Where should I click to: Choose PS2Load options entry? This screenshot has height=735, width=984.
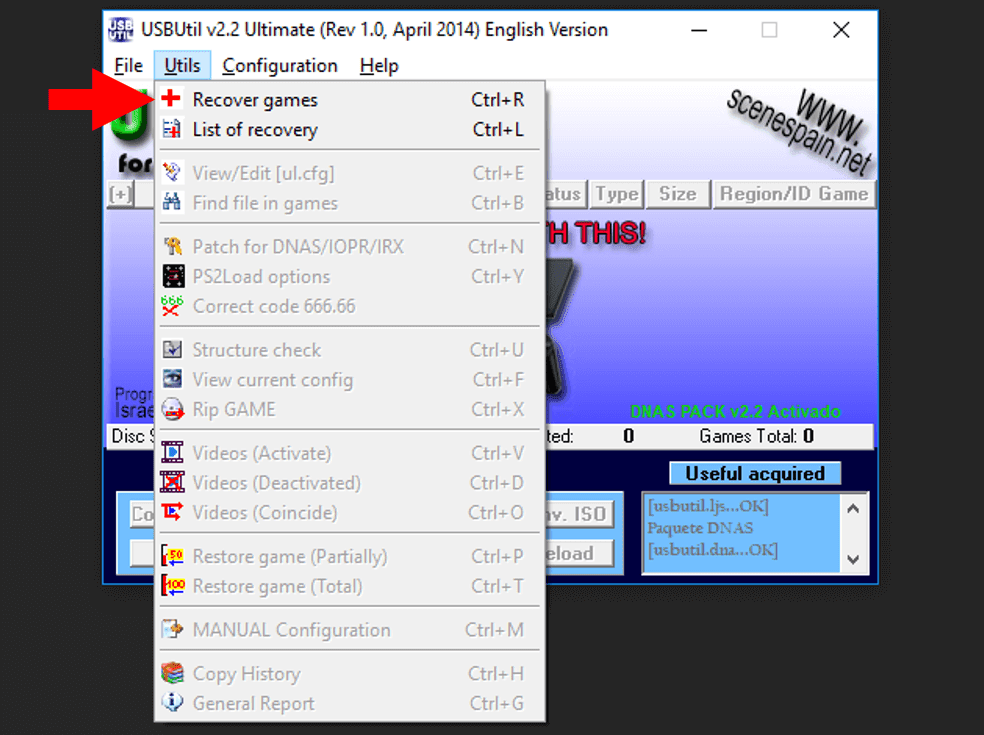click(x=350, y=276)
